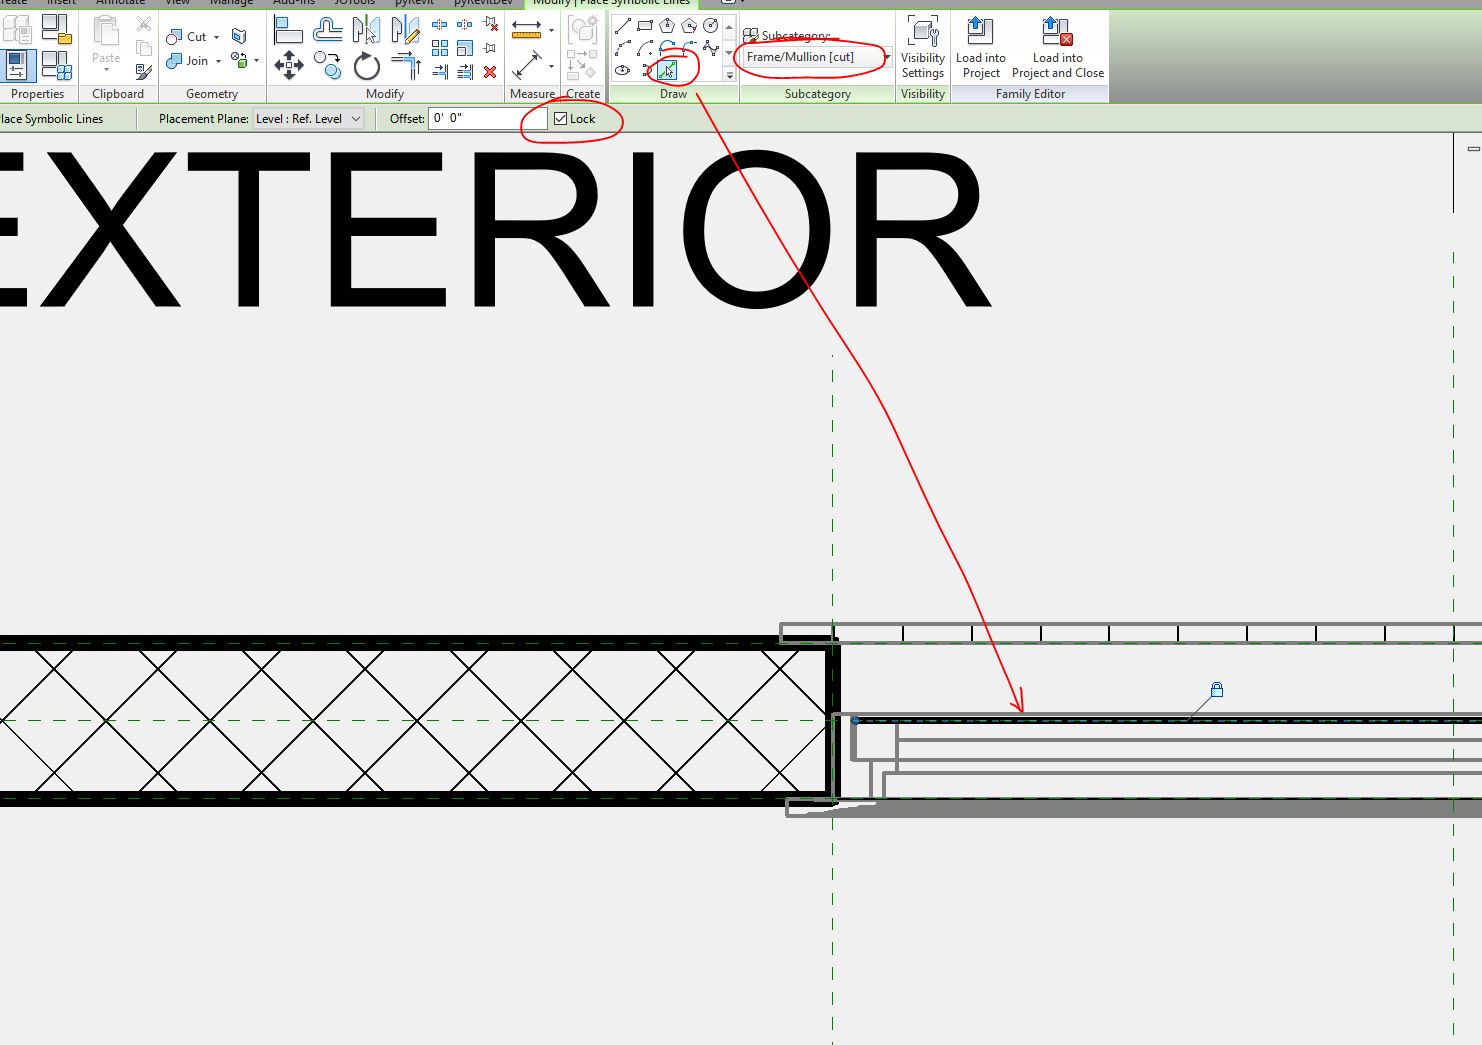Select the Start-End-Radius Arc tool
The image size is (1482, 1045).
(x=623, y=48)
